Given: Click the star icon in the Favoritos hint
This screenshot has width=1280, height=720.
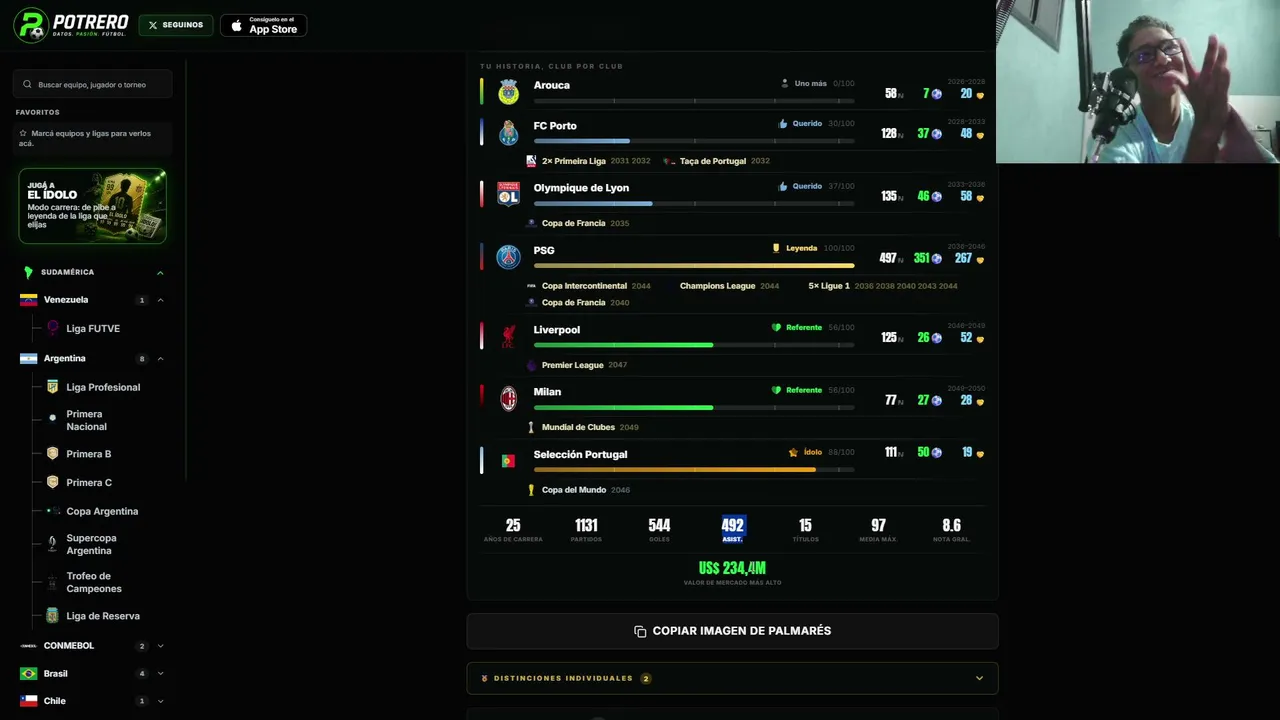Looking at the screenshot, I should click(x=23, y=133).
